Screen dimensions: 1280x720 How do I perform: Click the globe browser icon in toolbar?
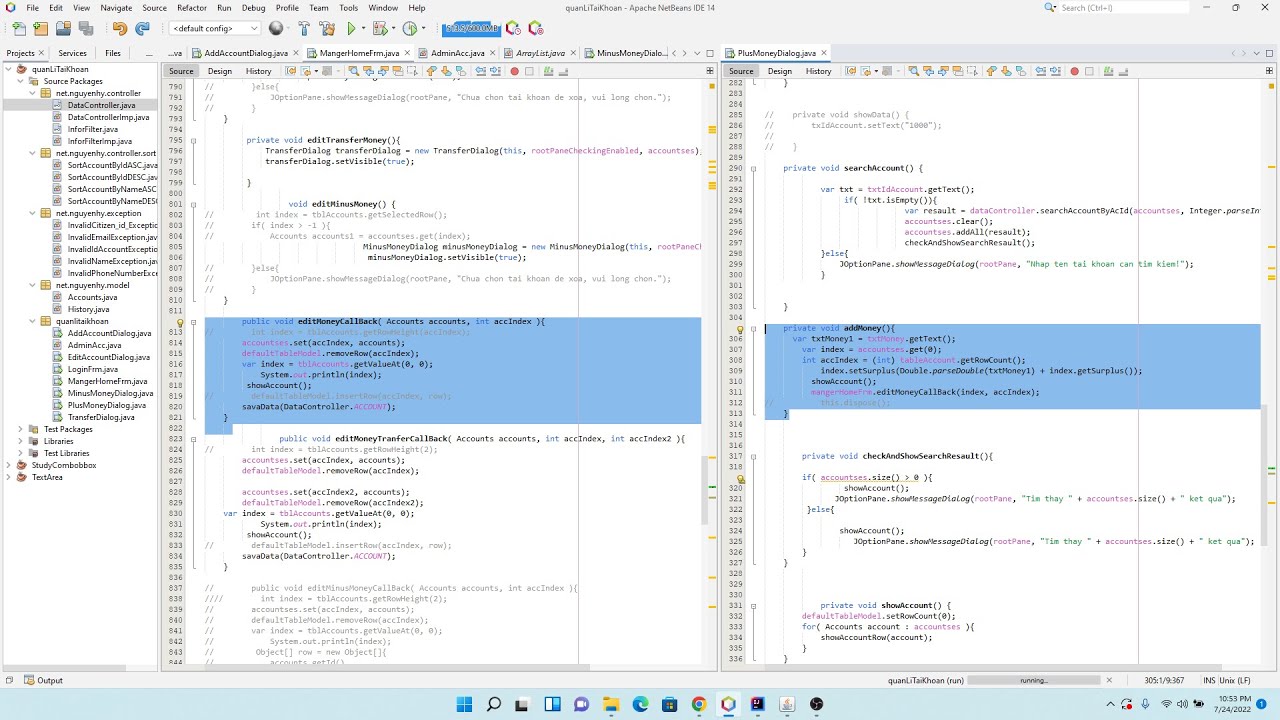pyautogui.click(x=276, y=29)
